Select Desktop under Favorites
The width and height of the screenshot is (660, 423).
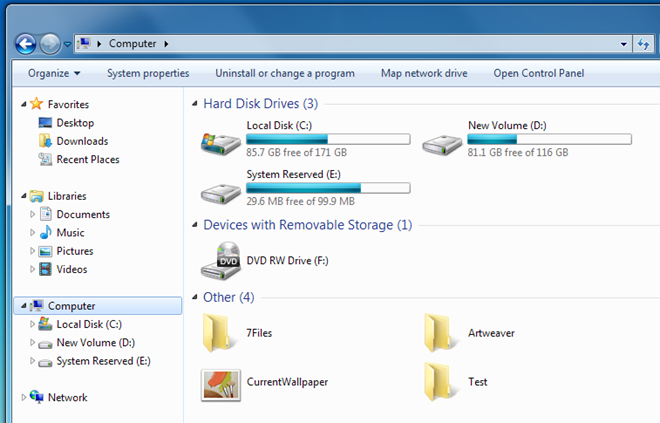pyautogui.click(x=75, y=123)
